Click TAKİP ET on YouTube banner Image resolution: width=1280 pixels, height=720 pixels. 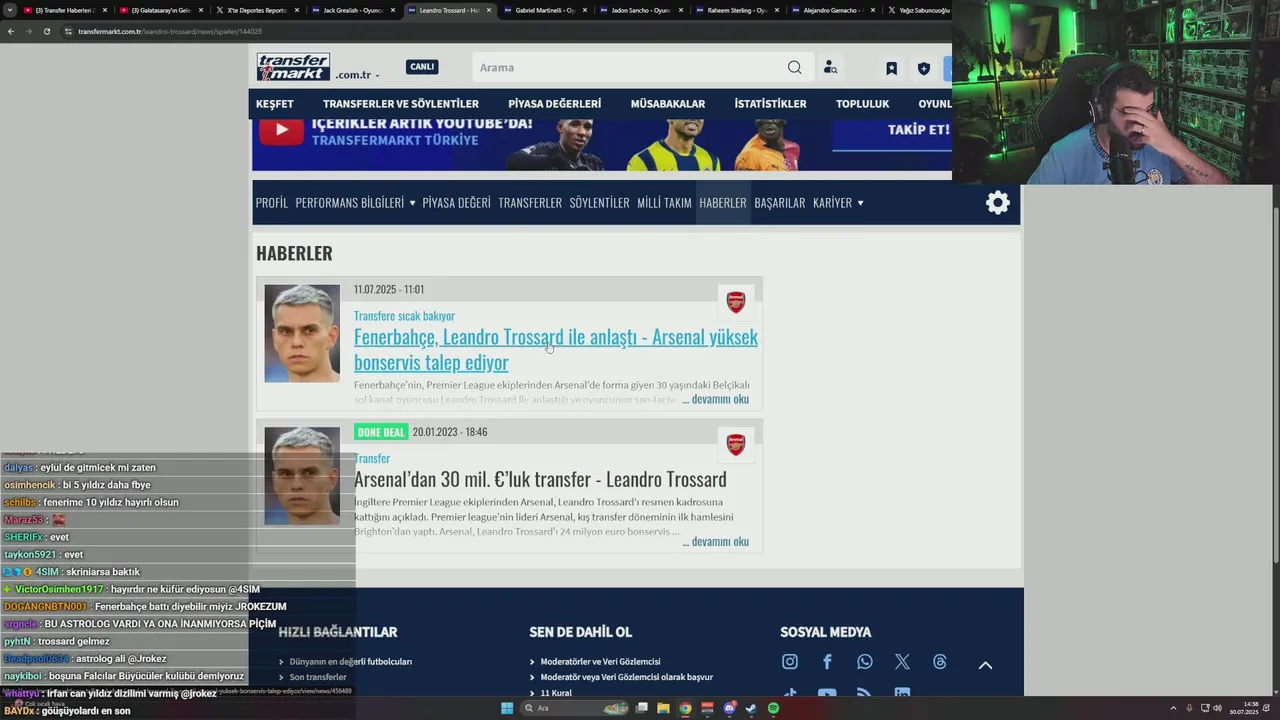coord(918,129)
